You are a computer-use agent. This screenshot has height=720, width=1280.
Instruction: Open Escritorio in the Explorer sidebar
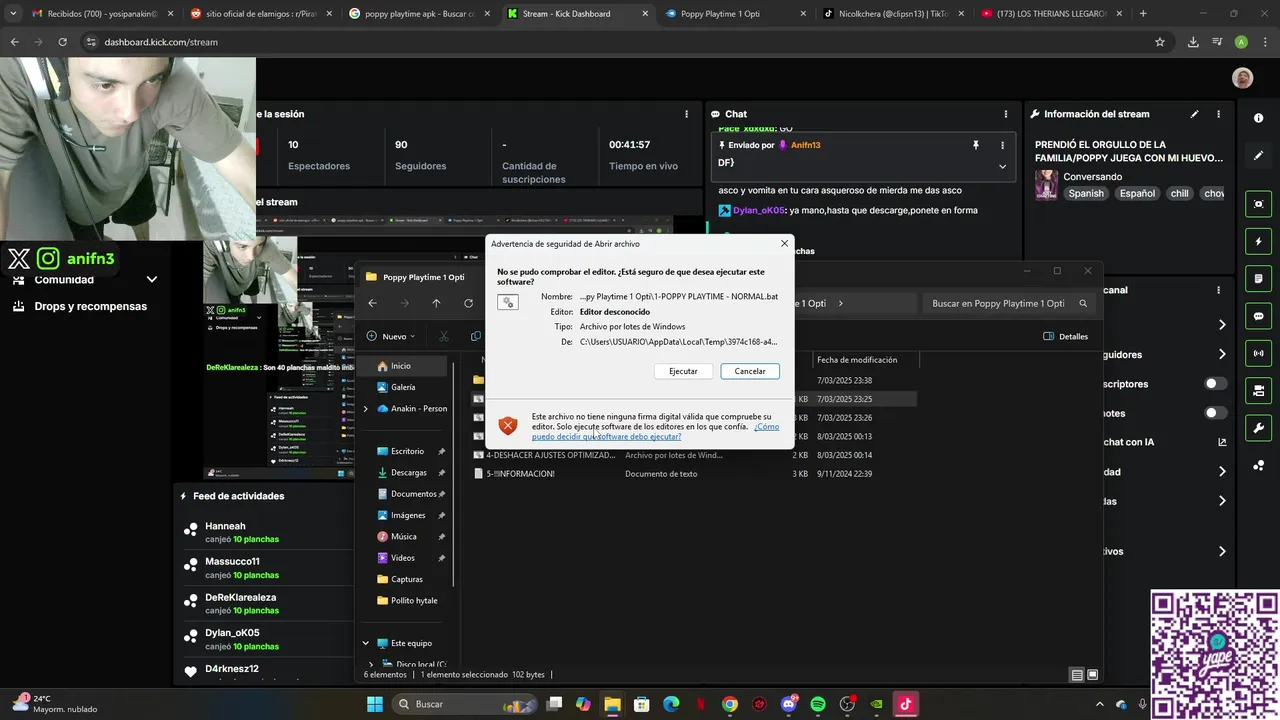407,451
